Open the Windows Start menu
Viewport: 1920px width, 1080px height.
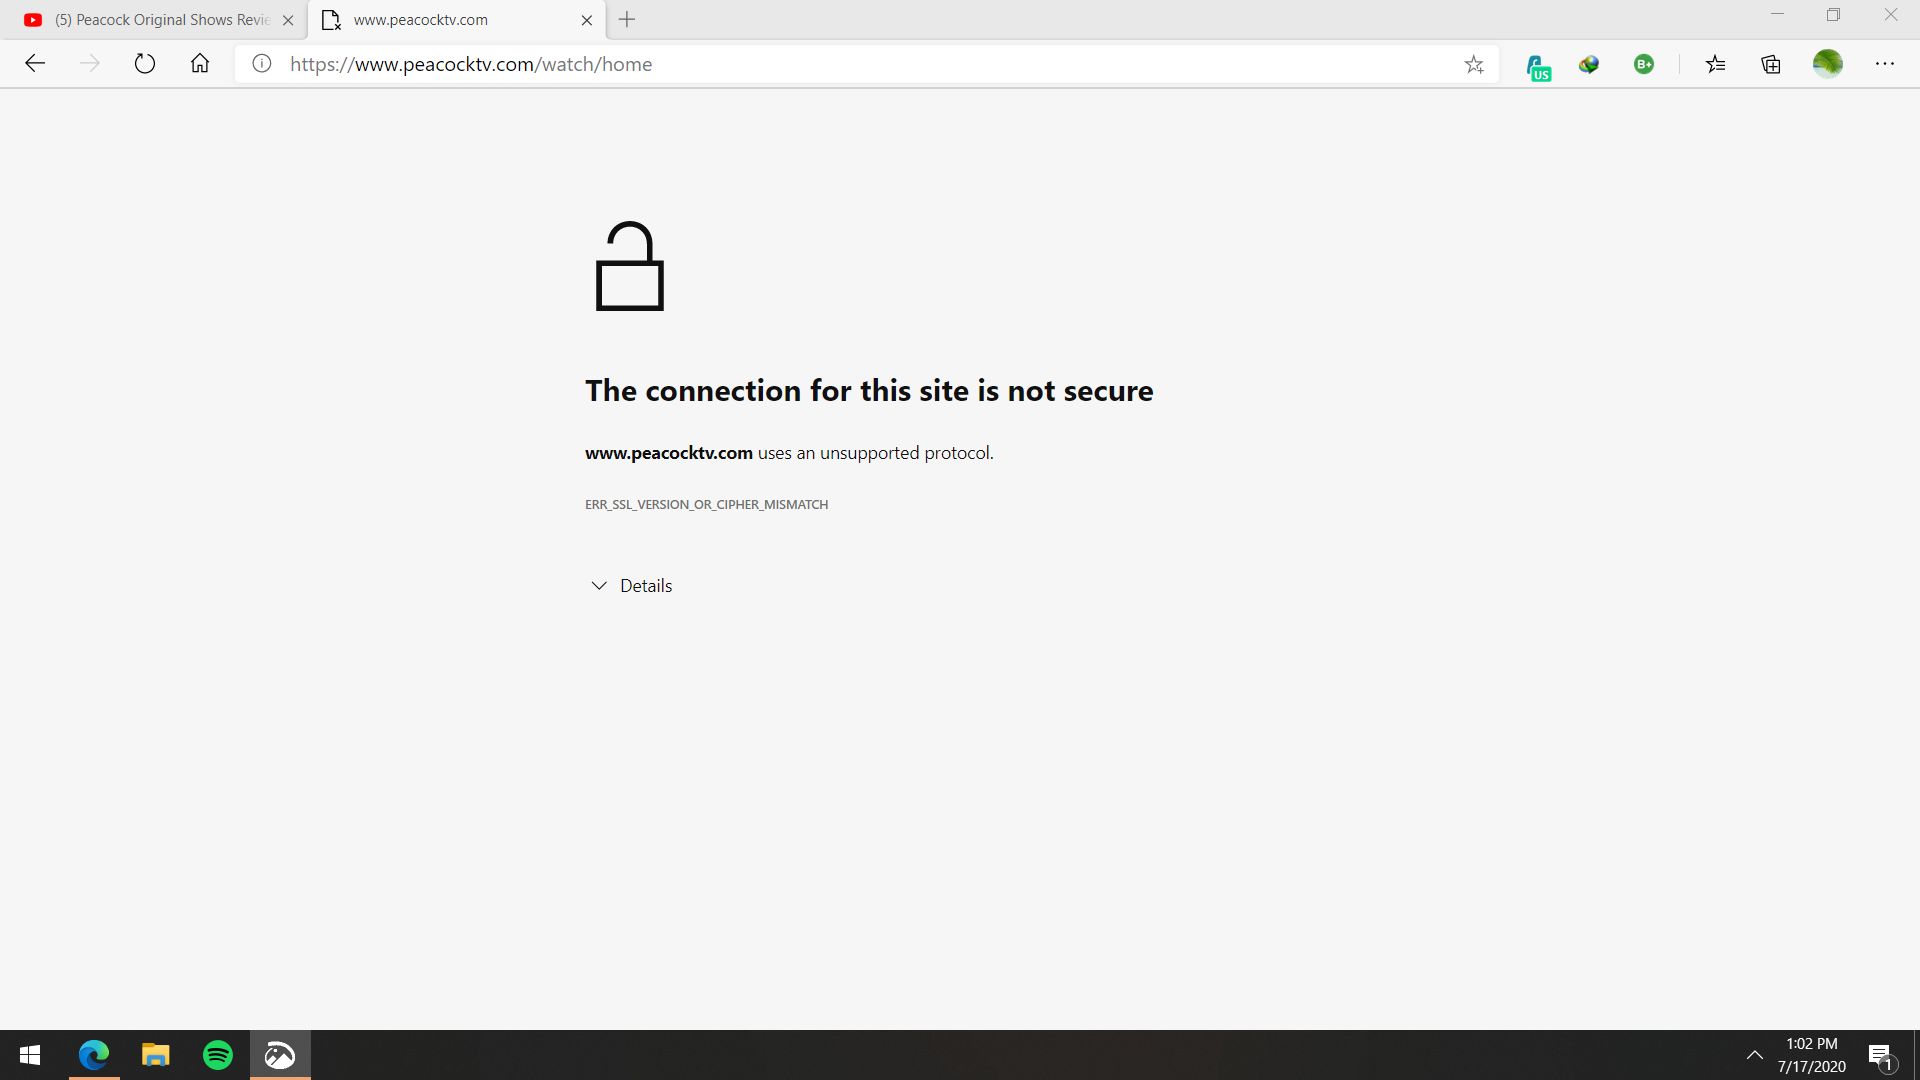[x=30, y=1055]
